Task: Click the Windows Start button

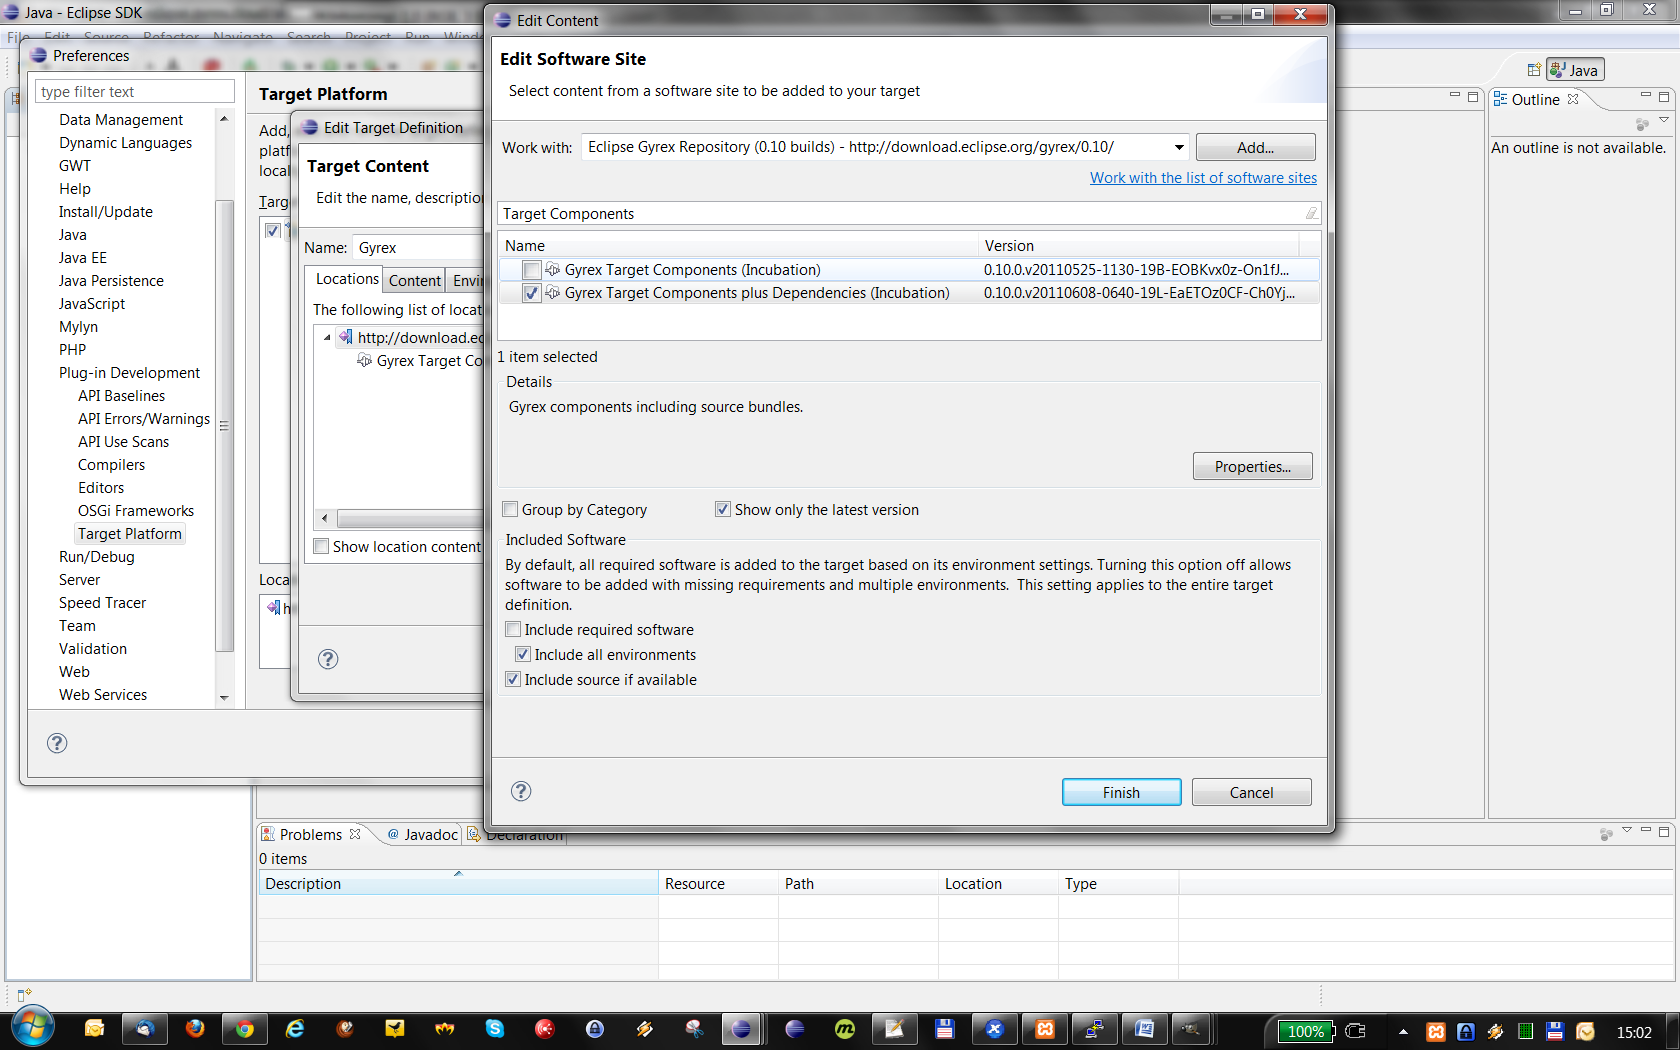Action: (x=32, y=1027)
